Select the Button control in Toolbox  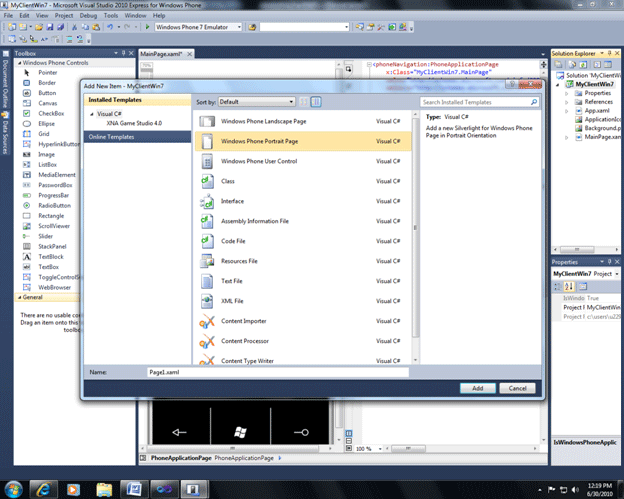[x=47, y=93]
